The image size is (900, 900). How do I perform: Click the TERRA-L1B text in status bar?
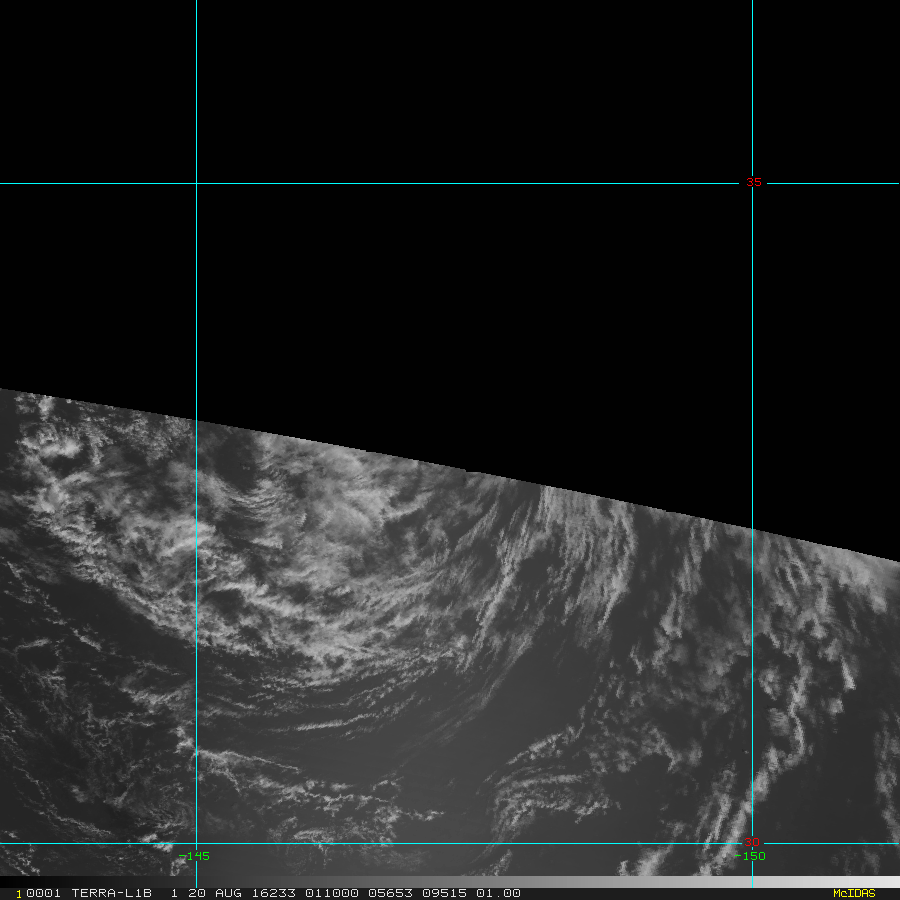point(109,893)
